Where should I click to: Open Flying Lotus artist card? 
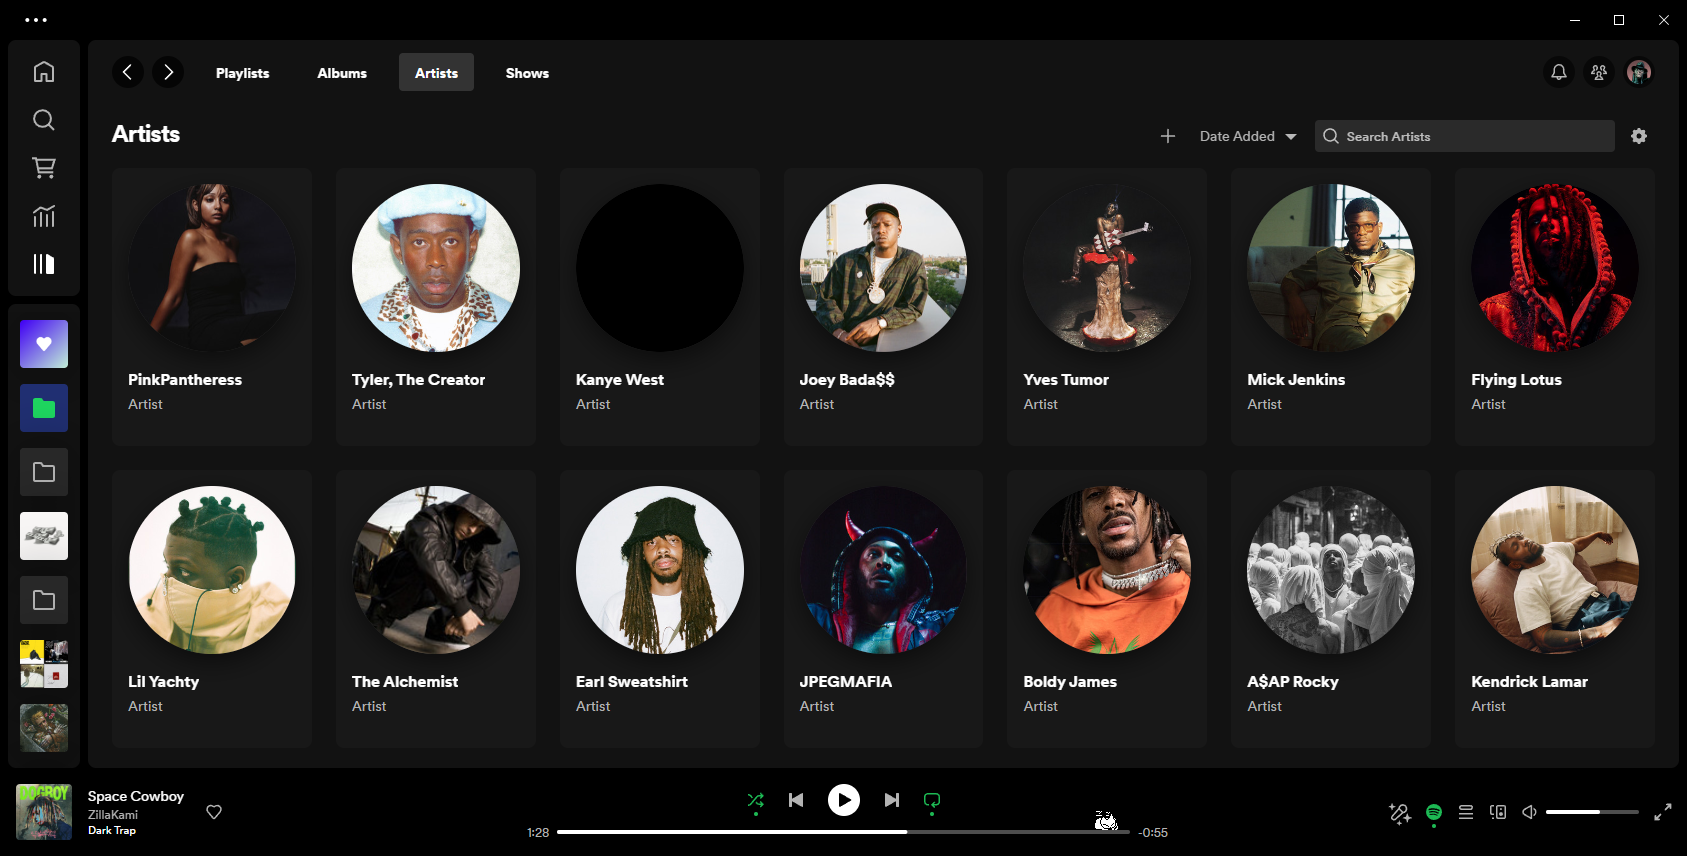click(x=1555, y=307)
